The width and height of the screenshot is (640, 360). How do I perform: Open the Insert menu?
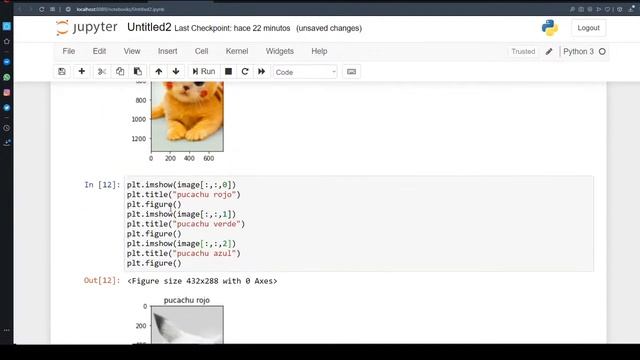[x=168, y=51]
